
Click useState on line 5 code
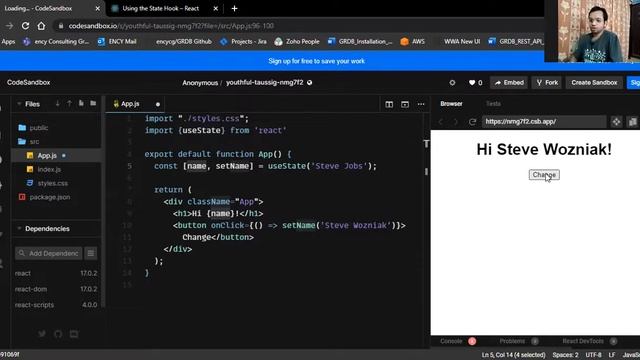(x=287, y=166)
